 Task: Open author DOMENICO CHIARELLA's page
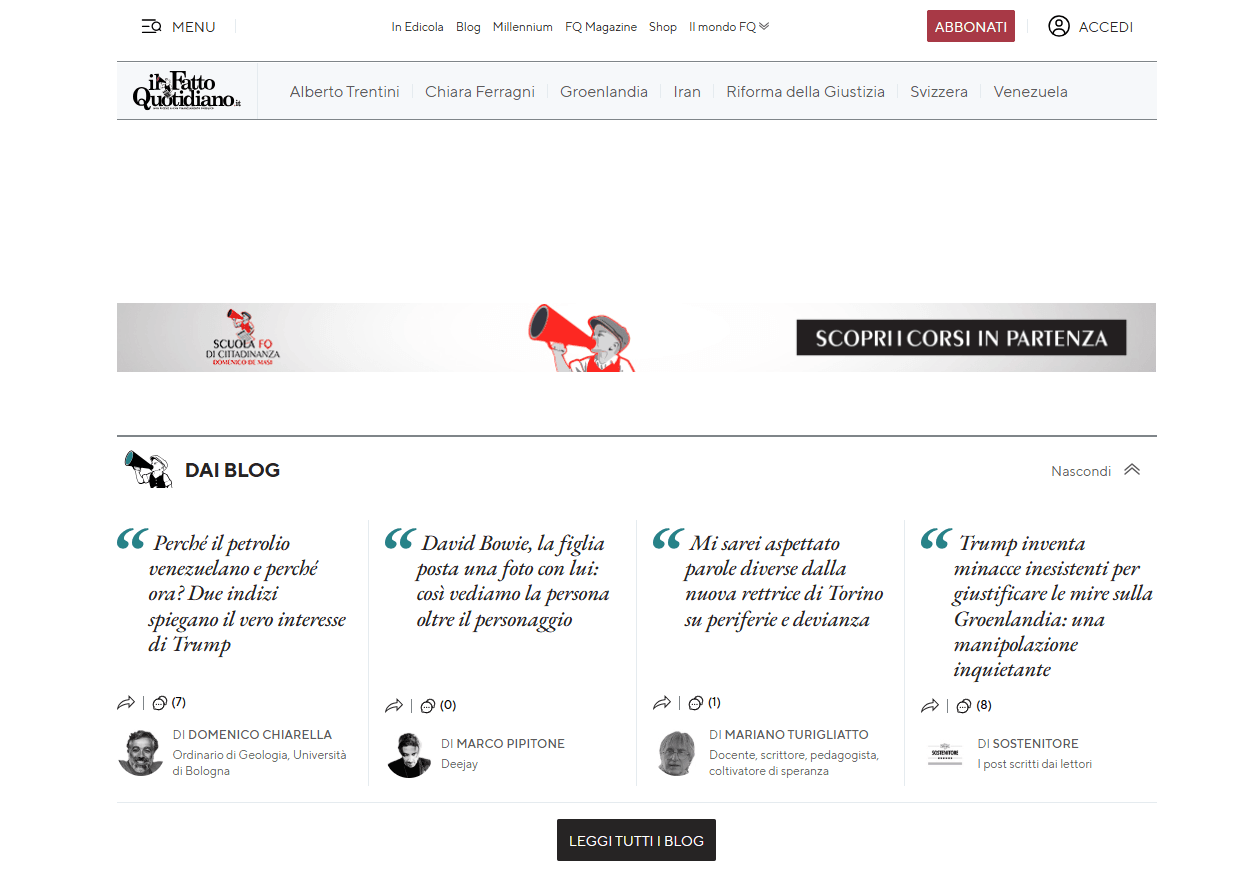260,734
